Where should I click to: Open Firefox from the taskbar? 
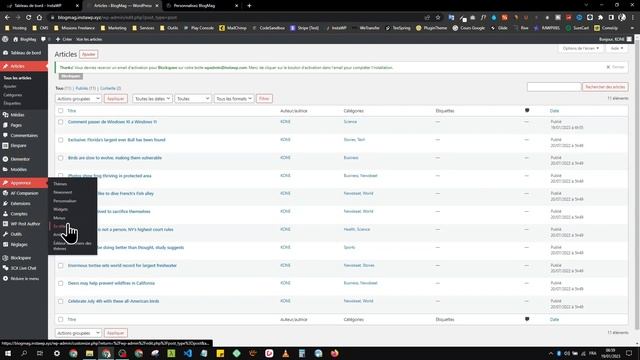pyautogui.click(x=335, y=353)
